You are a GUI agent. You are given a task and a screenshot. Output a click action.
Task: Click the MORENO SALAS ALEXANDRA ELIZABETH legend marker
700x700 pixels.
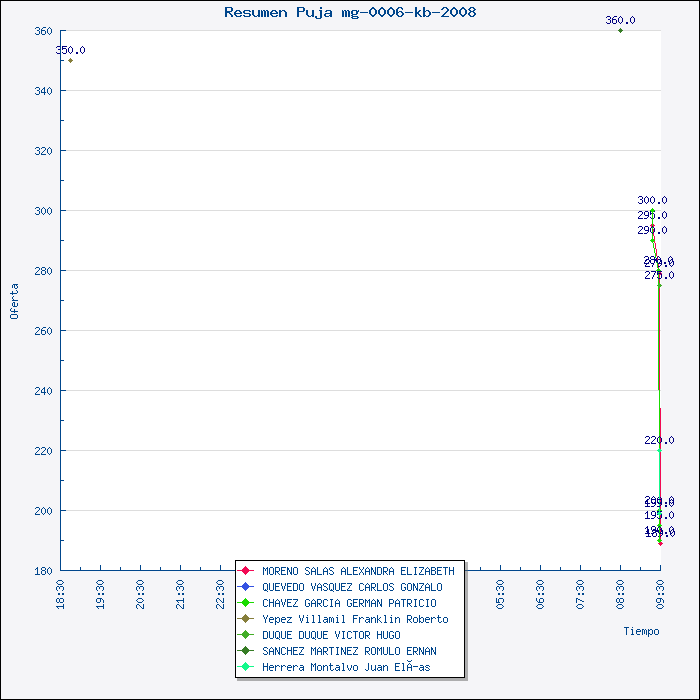click(x=245, y=571)
